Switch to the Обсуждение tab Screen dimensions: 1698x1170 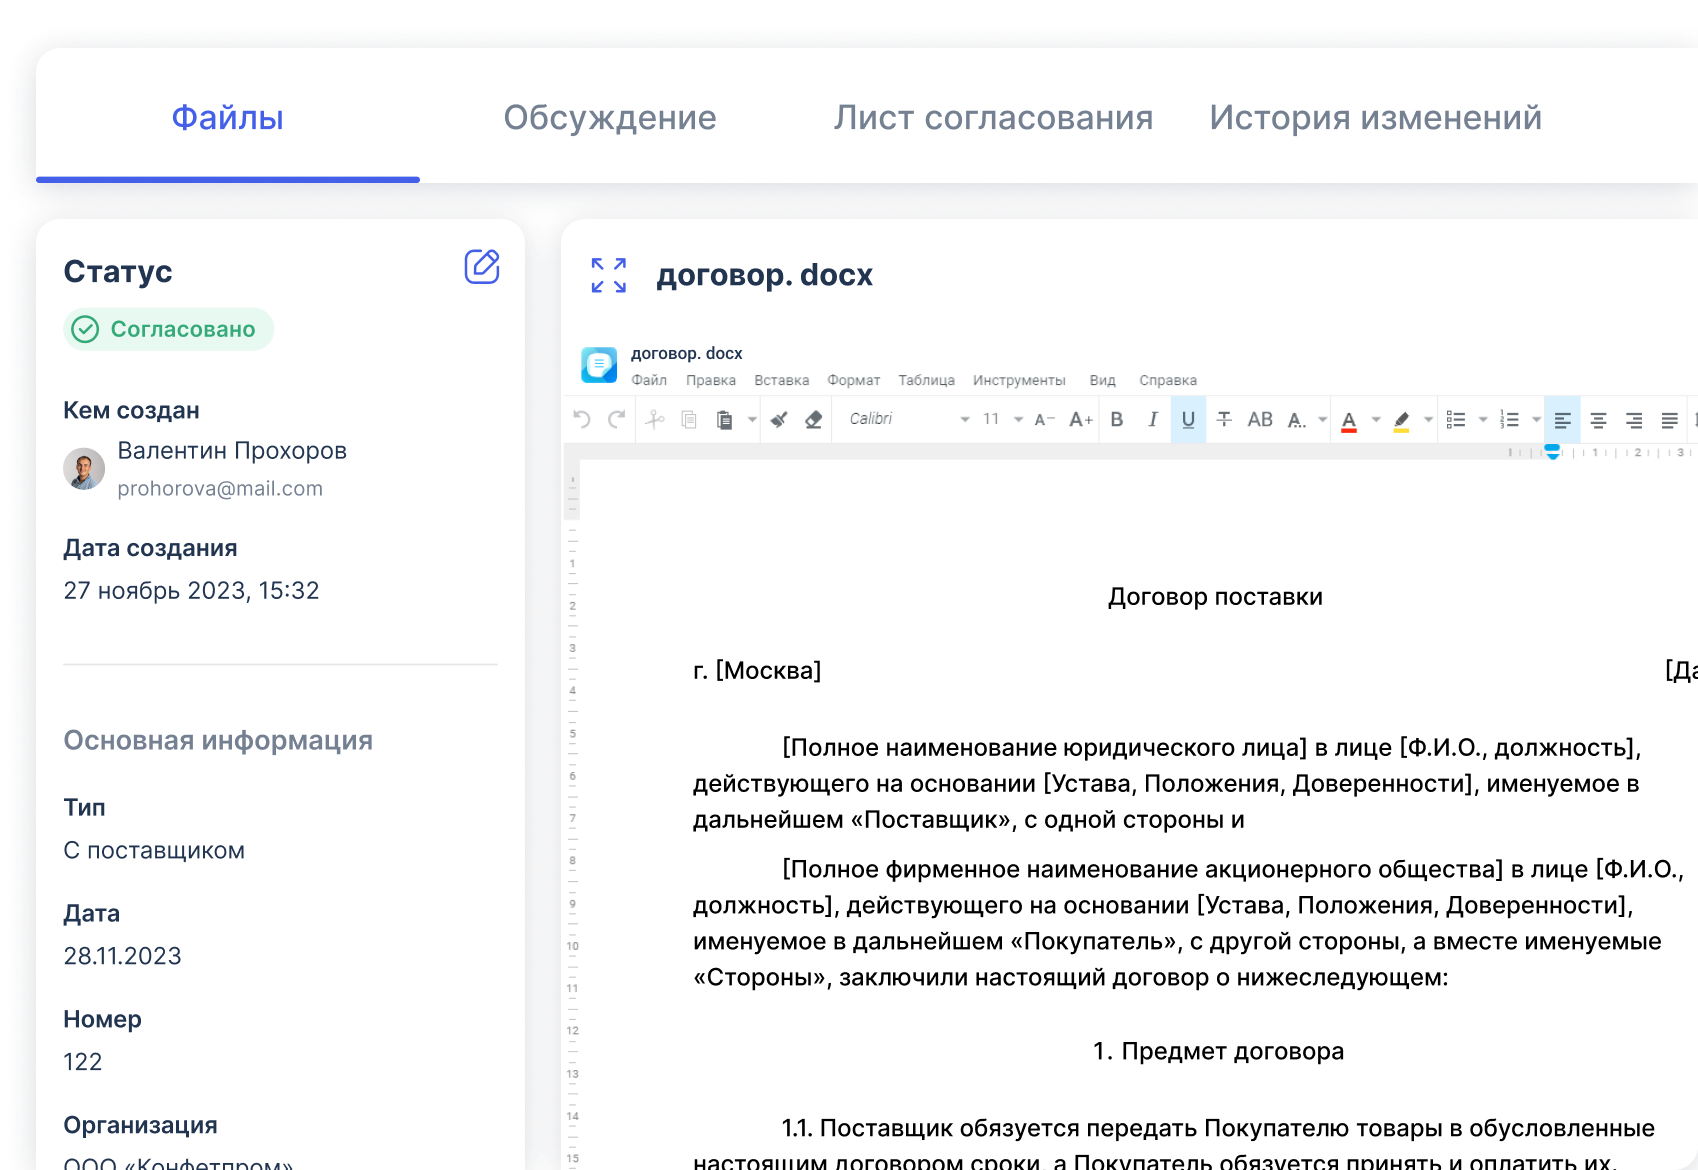coord(609,118)
